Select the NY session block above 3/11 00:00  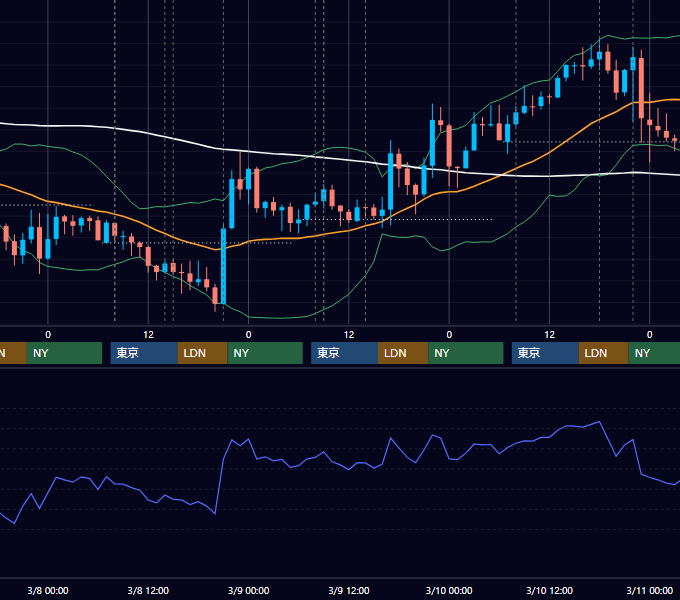tap(654, 353)
